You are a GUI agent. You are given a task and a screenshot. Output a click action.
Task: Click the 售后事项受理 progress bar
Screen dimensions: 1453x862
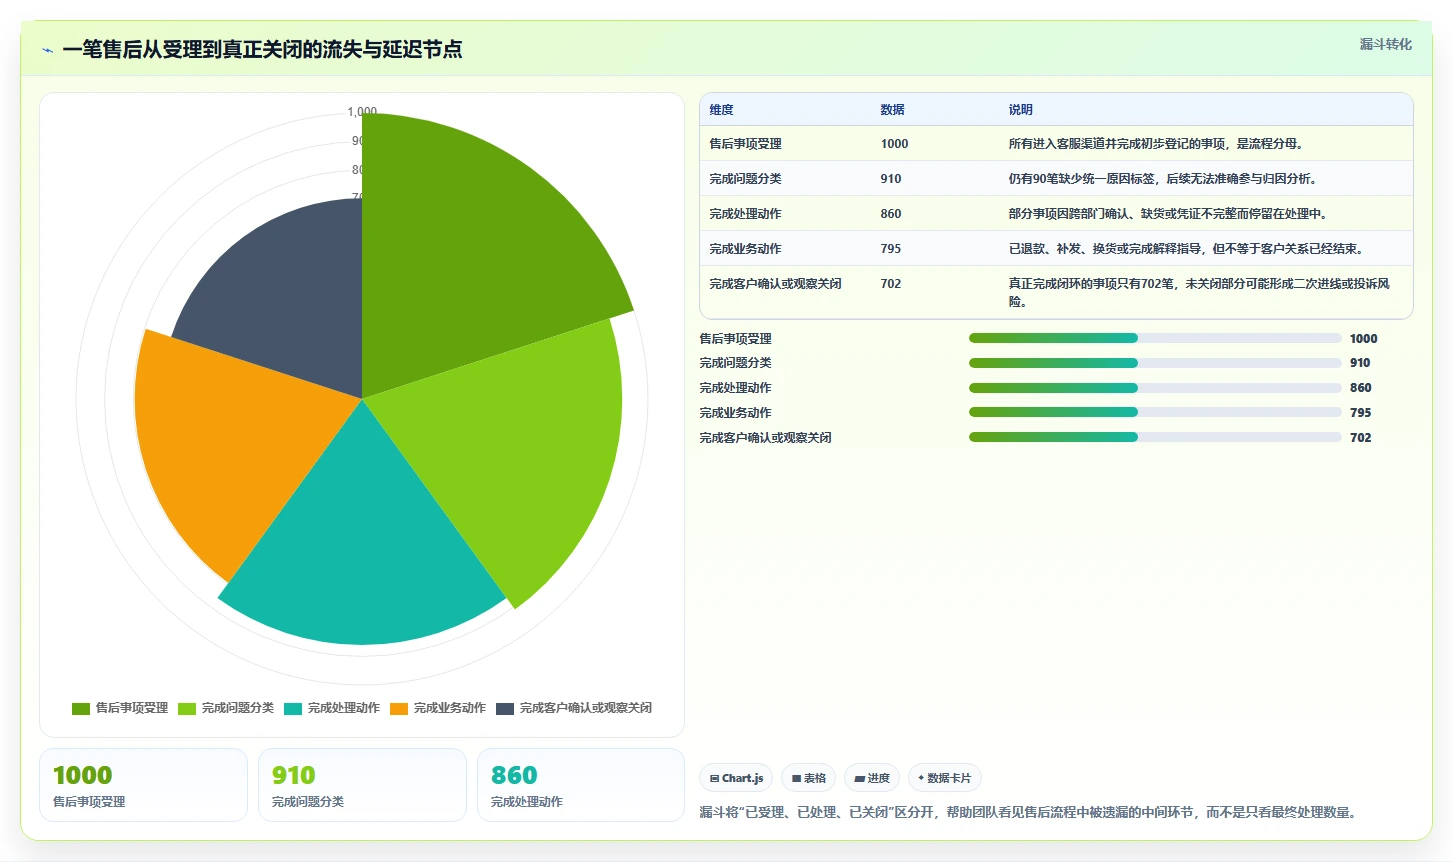[x=1155, y=338]
